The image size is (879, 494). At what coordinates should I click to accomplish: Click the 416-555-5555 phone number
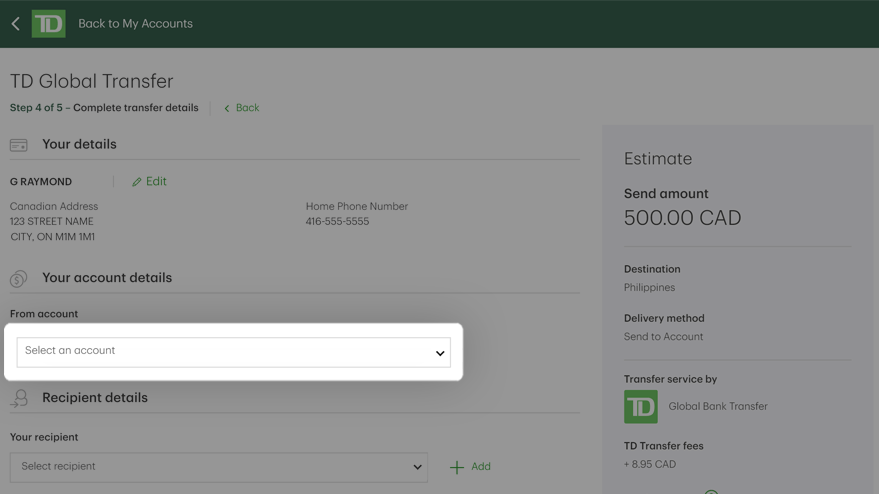coord(337,221)
